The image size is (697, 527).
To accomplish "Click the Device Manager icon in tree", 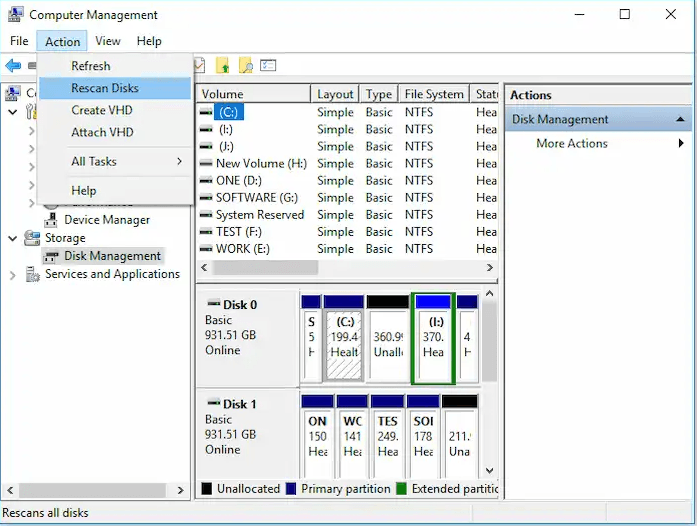I will 52,220.
